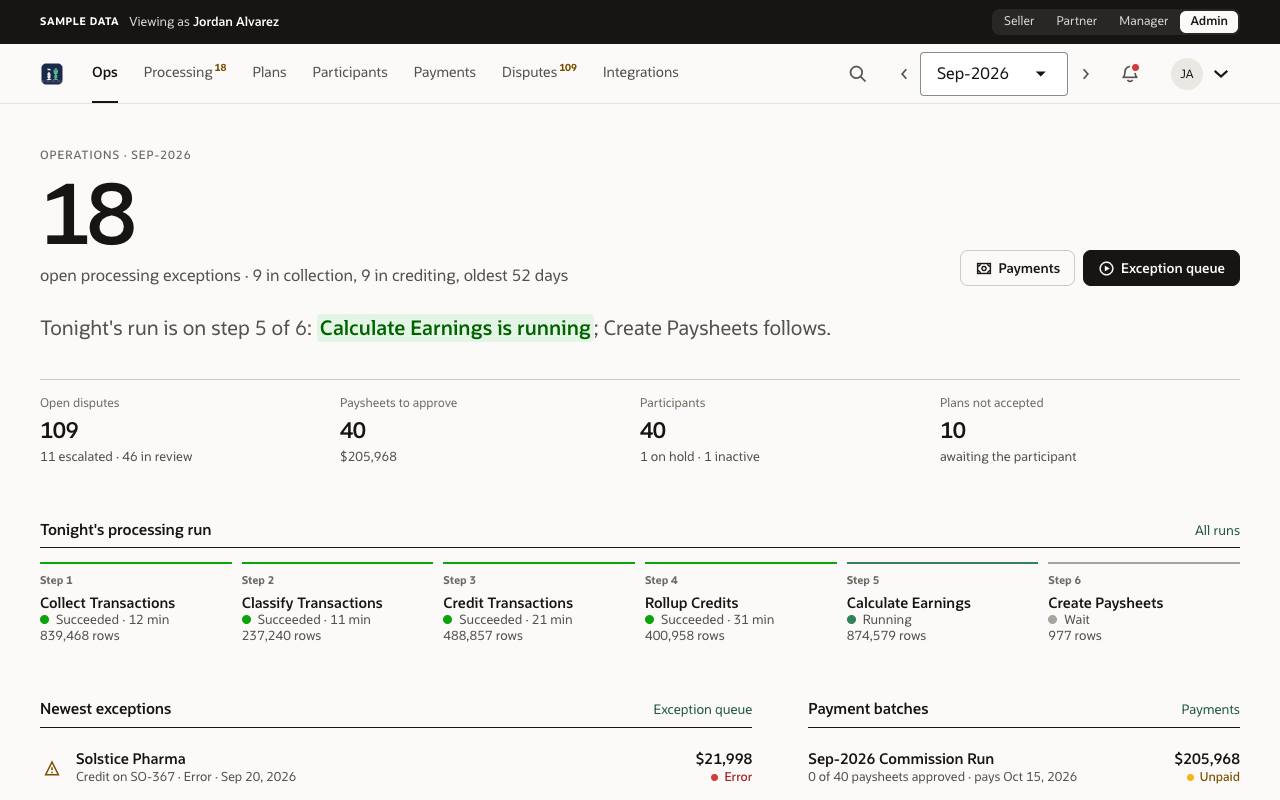Image resolution: width=1280 pixels, height=800 pixels.
Task: Select Step 5 Calculate Earnings
Action: [x=942, y=604]
